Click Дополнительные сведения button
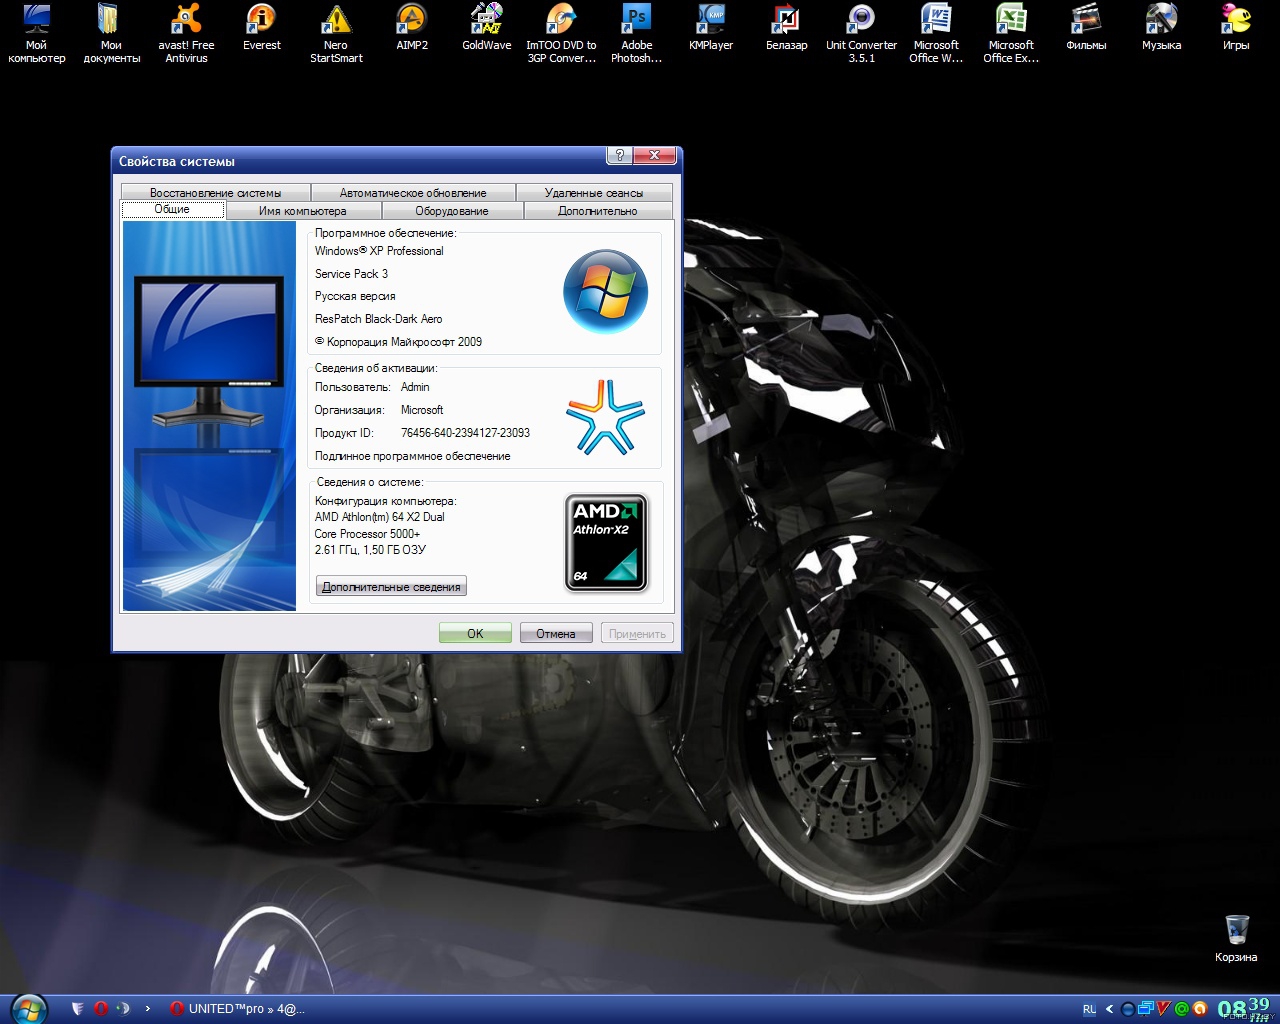1280x1024 pixels. coord(391,586)
